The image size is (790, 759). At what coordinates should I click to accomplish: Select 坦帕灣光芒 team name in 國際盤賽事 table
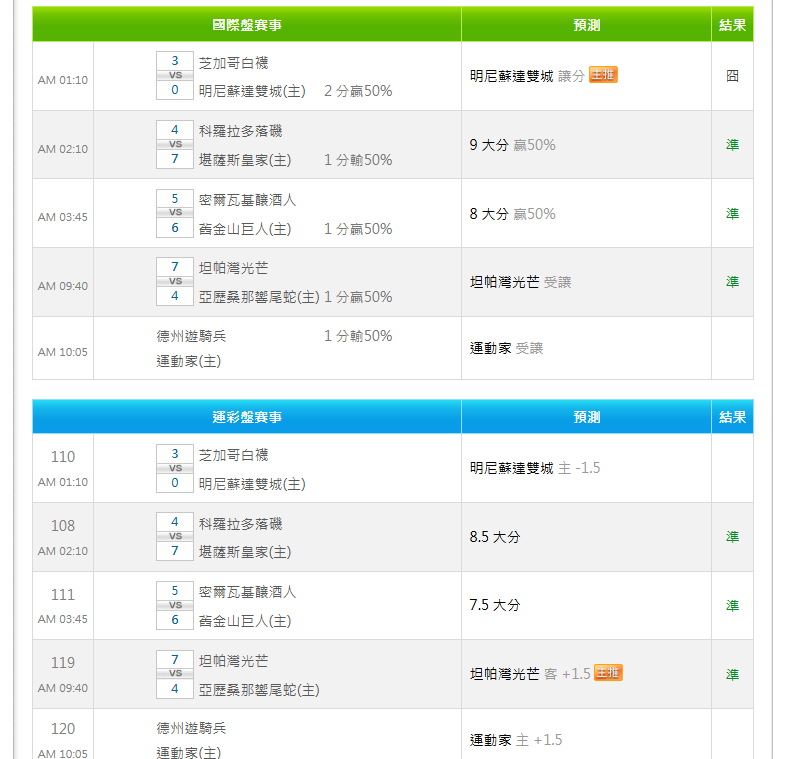233,268
